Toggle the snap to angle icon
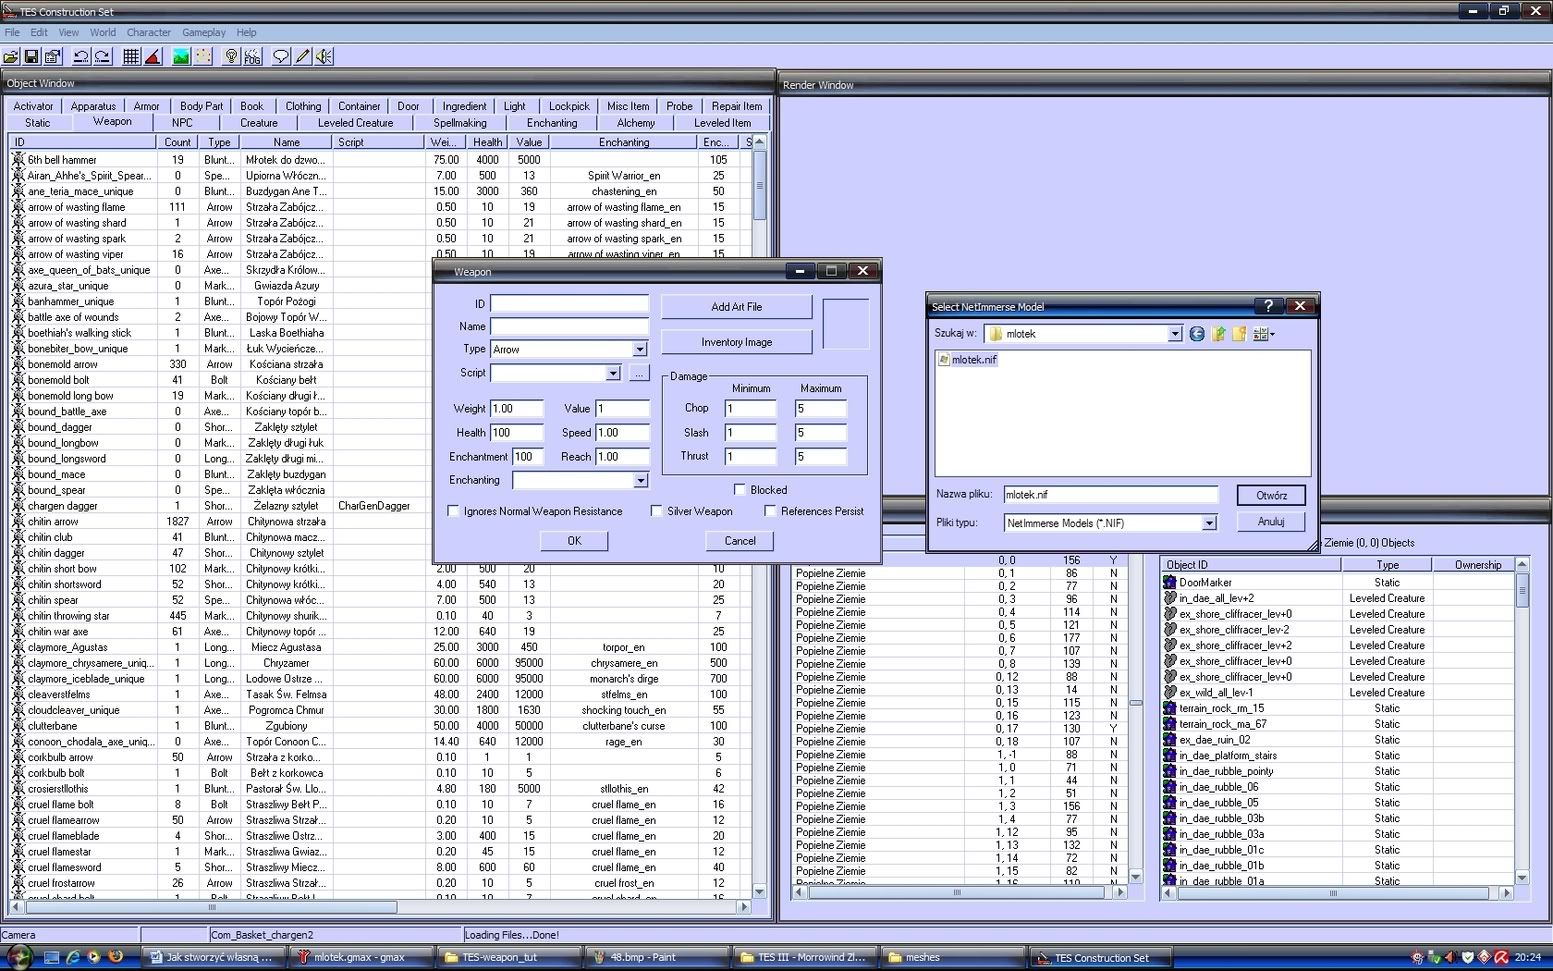This screenshot has width=1553, height=971. 153,57
